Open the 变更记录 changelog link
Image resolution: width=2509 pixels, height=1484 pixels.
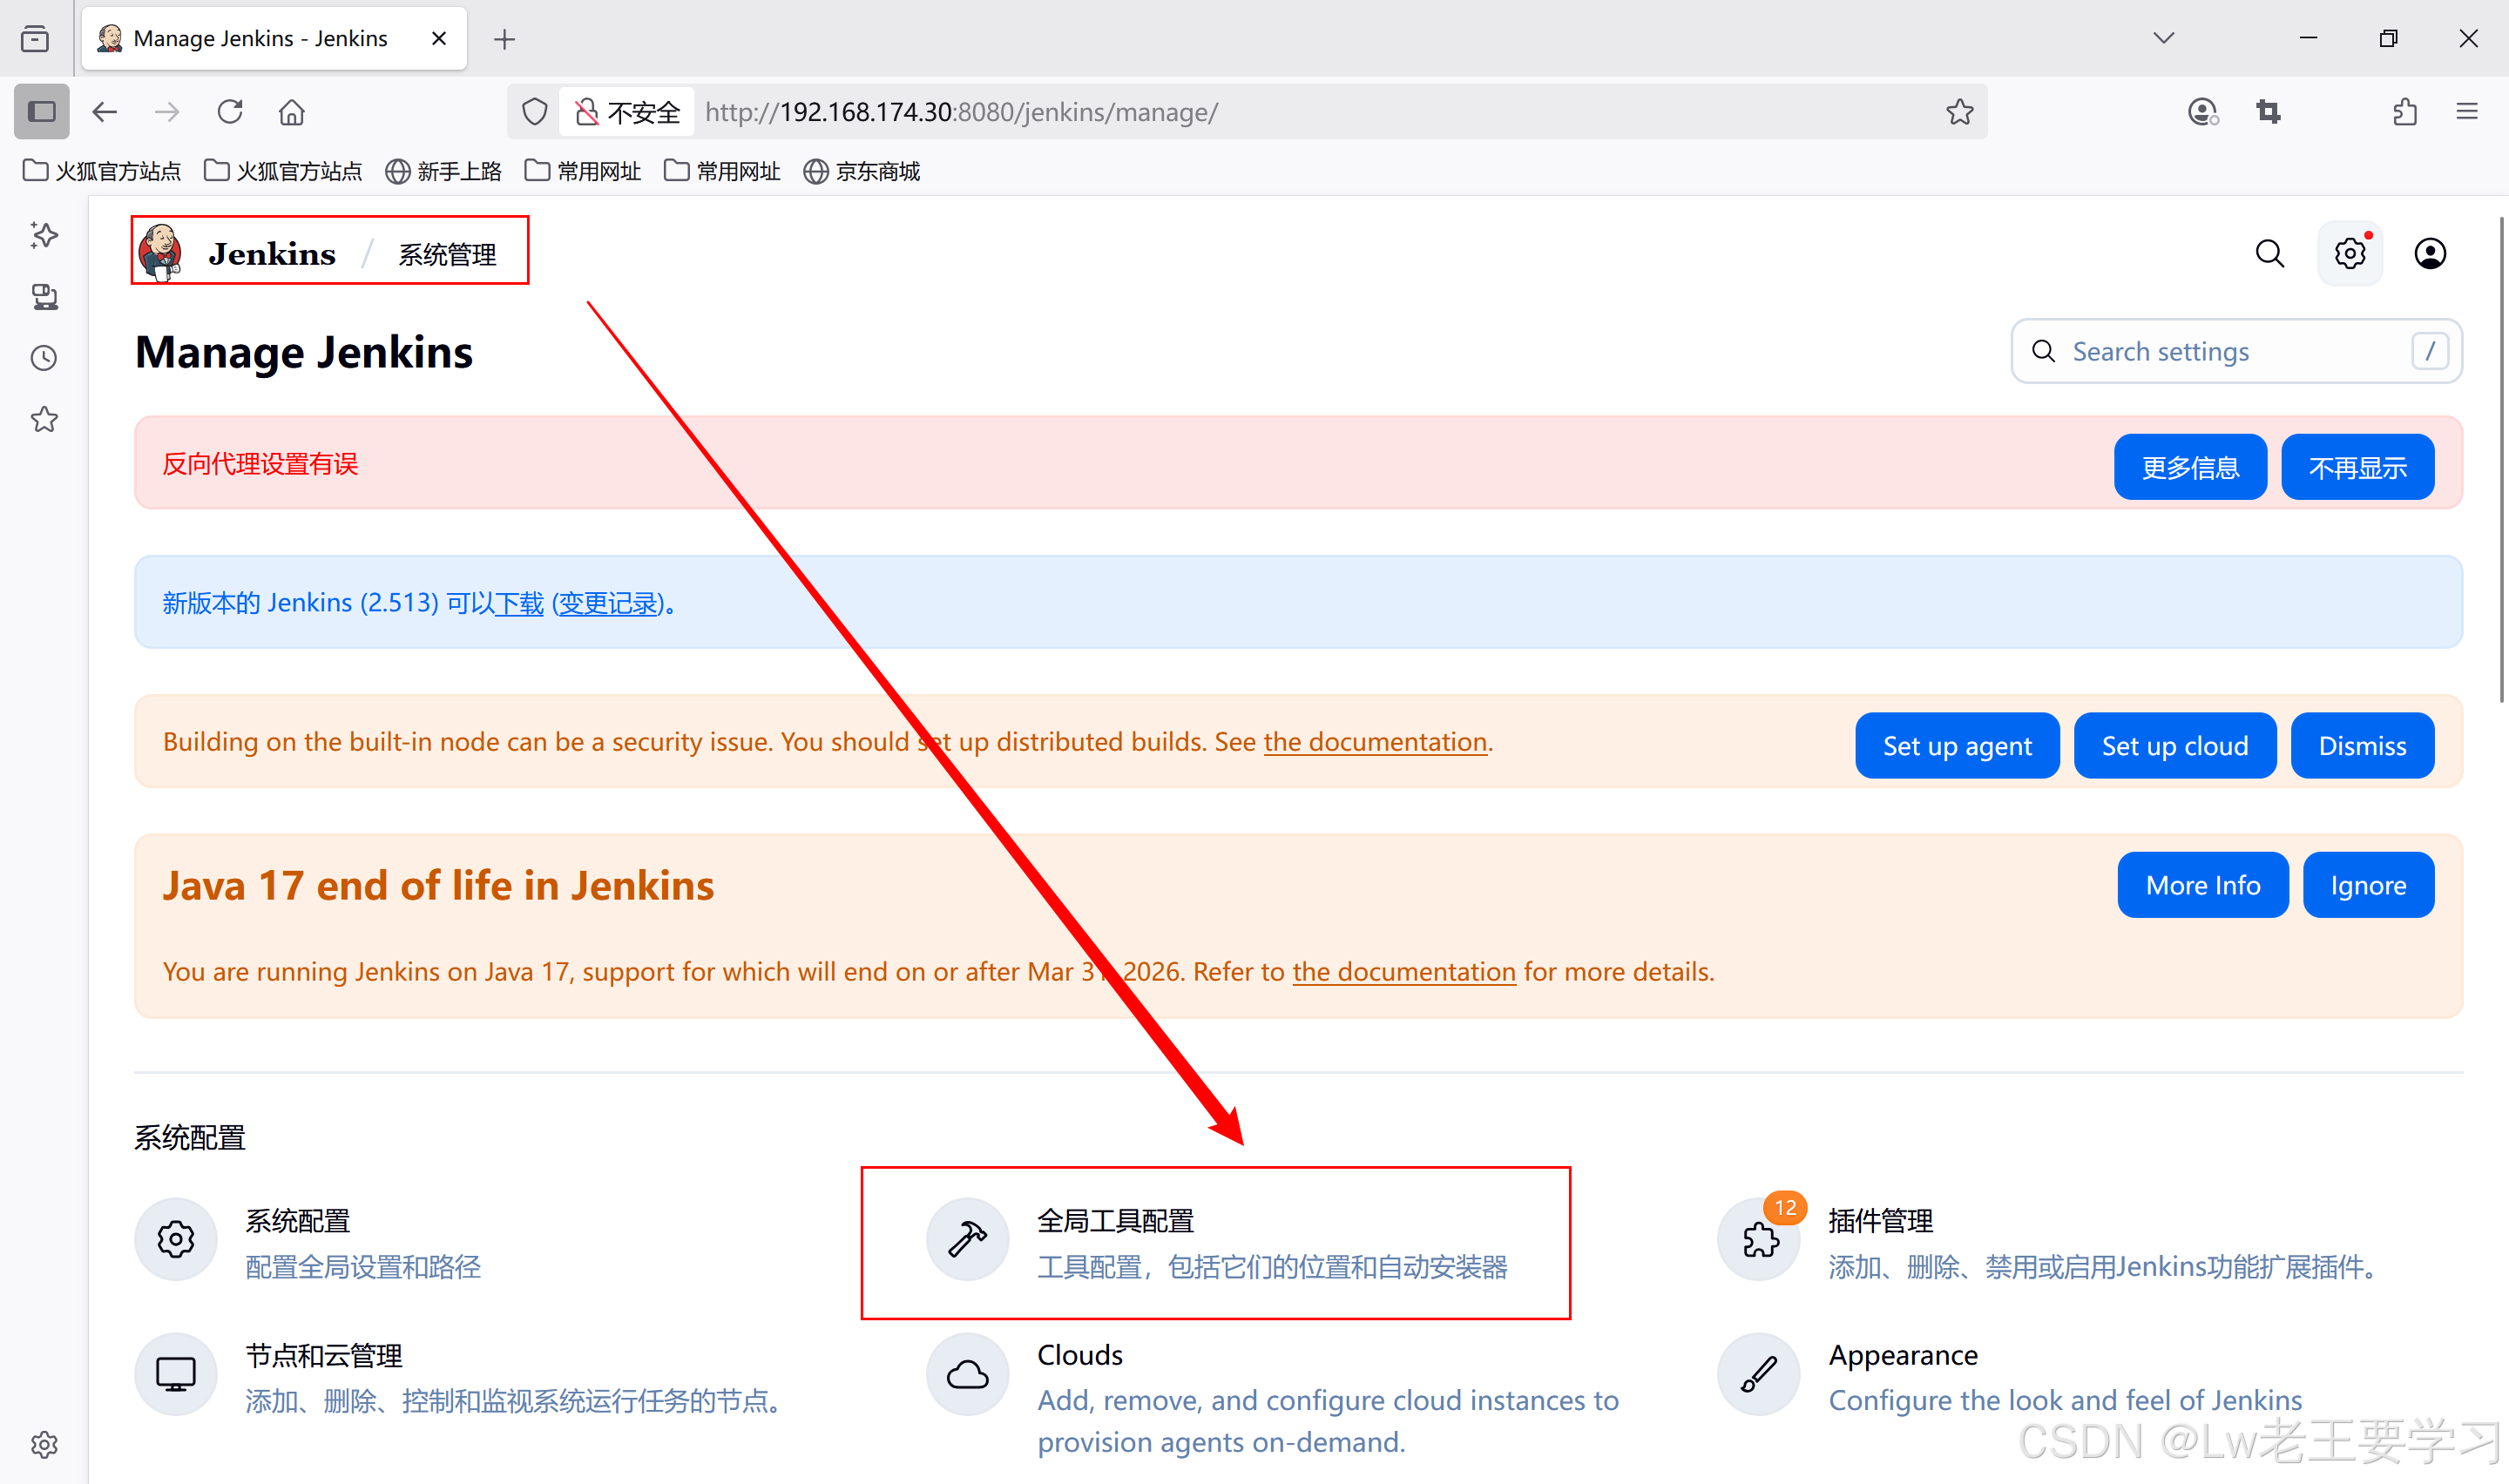608,603
